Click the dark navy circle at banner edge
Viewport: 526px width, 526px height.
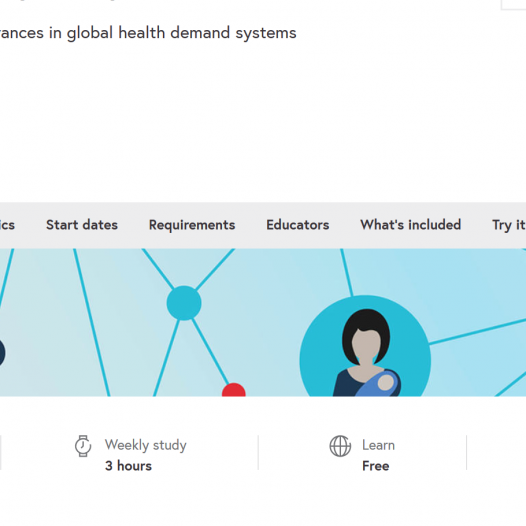tap(2, 353)
